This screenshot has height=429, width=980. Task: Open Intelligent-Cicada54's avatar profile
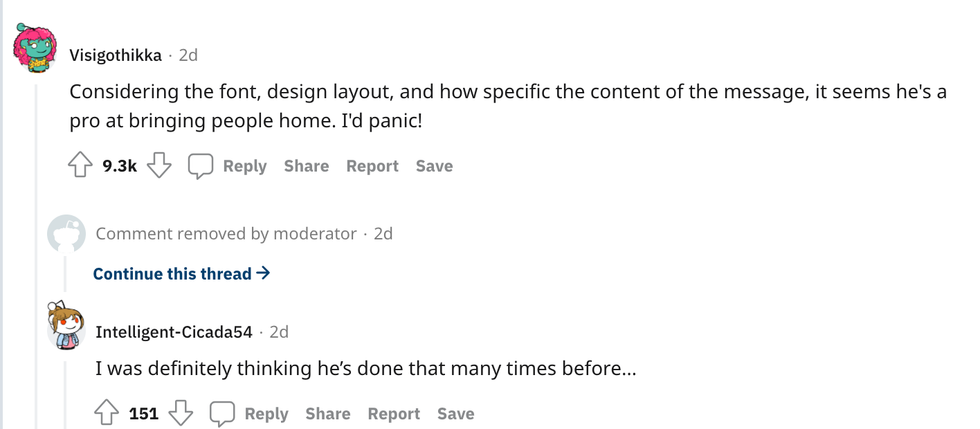(x=65, y=326)
